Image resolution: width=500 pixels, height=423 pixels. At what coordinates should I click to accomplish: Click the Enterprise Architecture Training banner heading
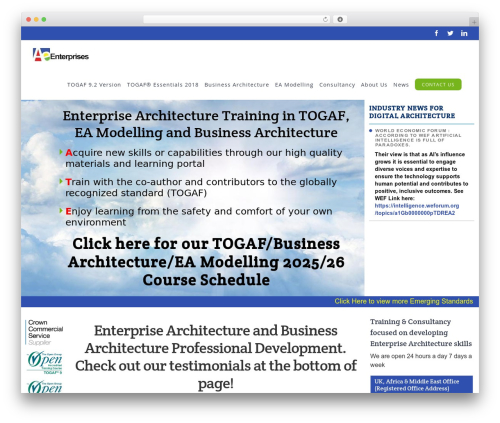[x=206, y=124]
